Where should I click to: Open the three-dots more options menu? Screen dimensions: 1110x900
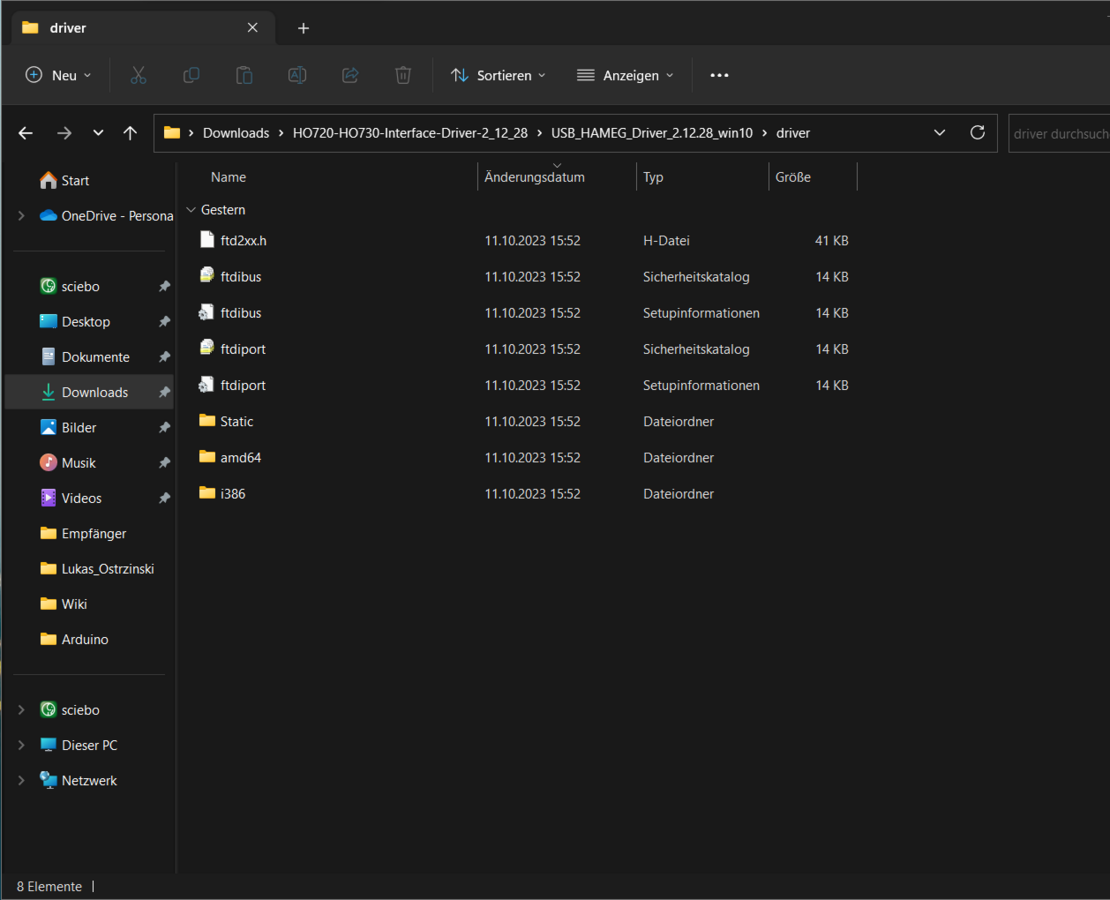[719, 75]
